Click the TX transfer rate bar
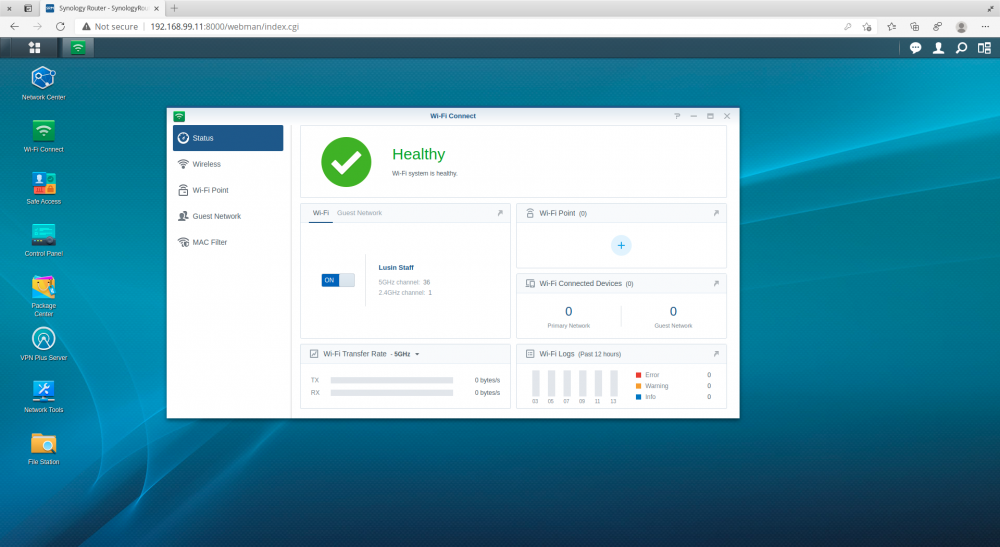Image resolution: width=1000 pixels, height=547 pixels. (x=392, y=380)
